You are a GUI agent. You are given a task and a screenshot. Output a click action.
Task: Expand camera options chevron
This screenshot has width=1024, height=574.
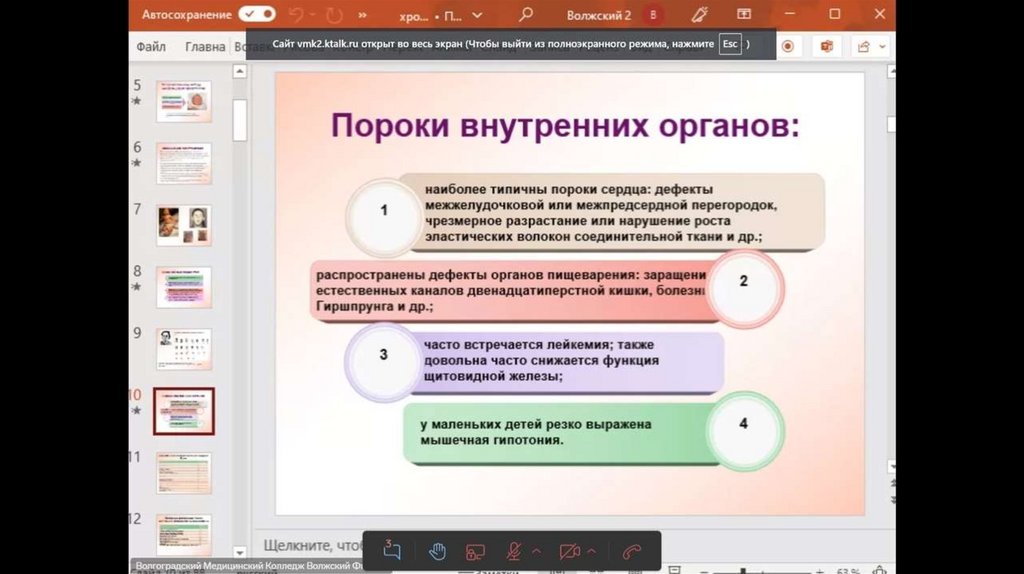[592, 551]
